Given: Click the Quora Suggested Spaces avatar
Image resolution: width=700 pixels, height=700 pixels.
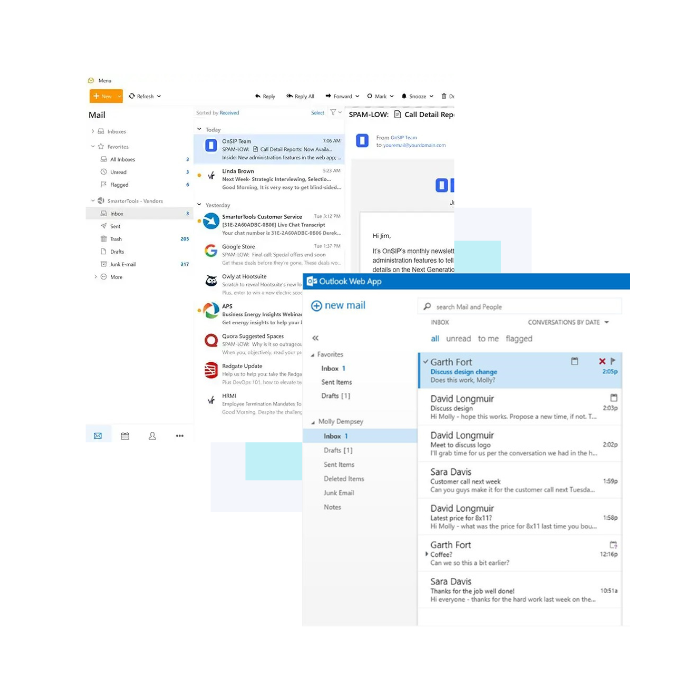Looking at the screenshot, I should 211,341.
